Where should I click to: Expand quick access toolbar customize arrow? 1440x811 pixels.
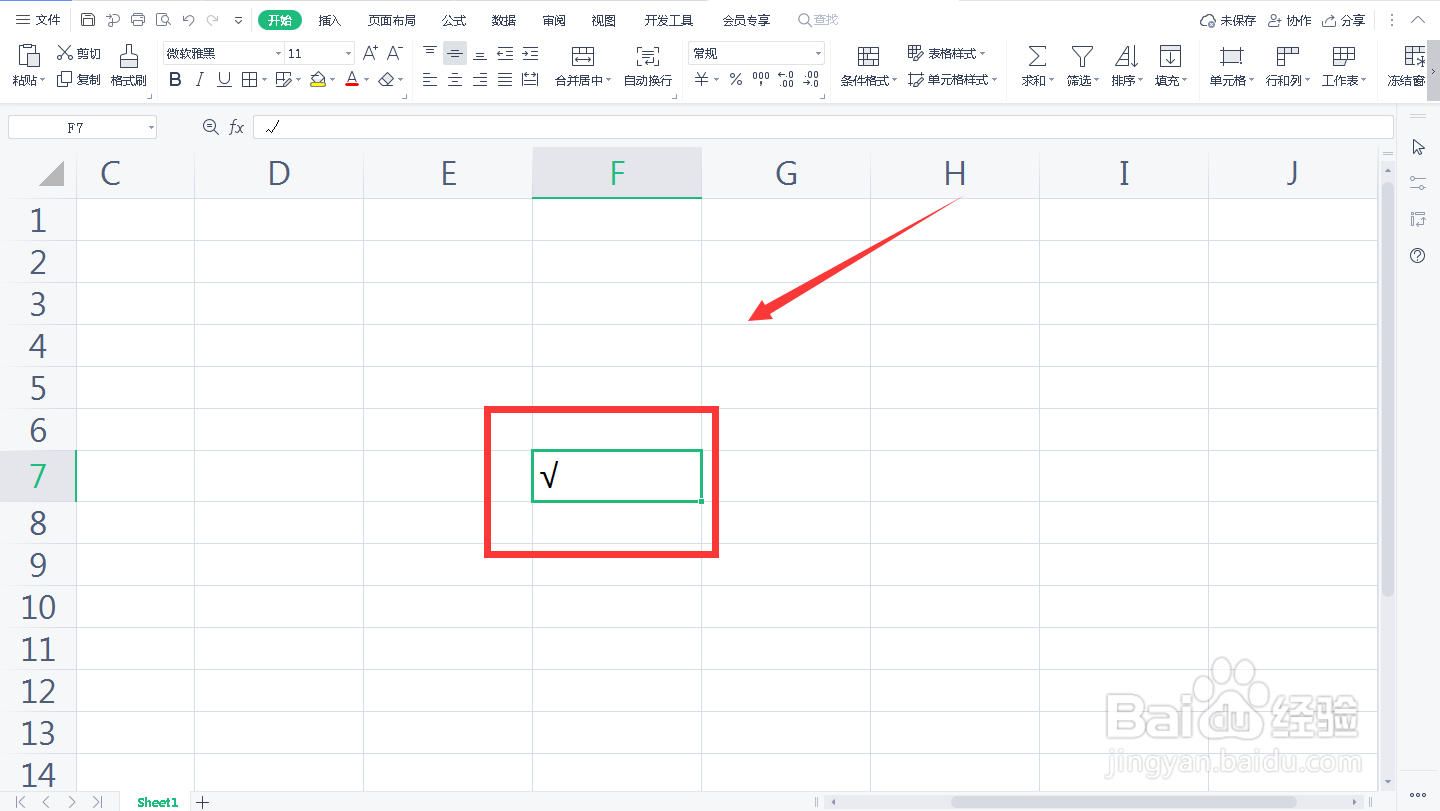pyautogui.click(x=238, y=20)
